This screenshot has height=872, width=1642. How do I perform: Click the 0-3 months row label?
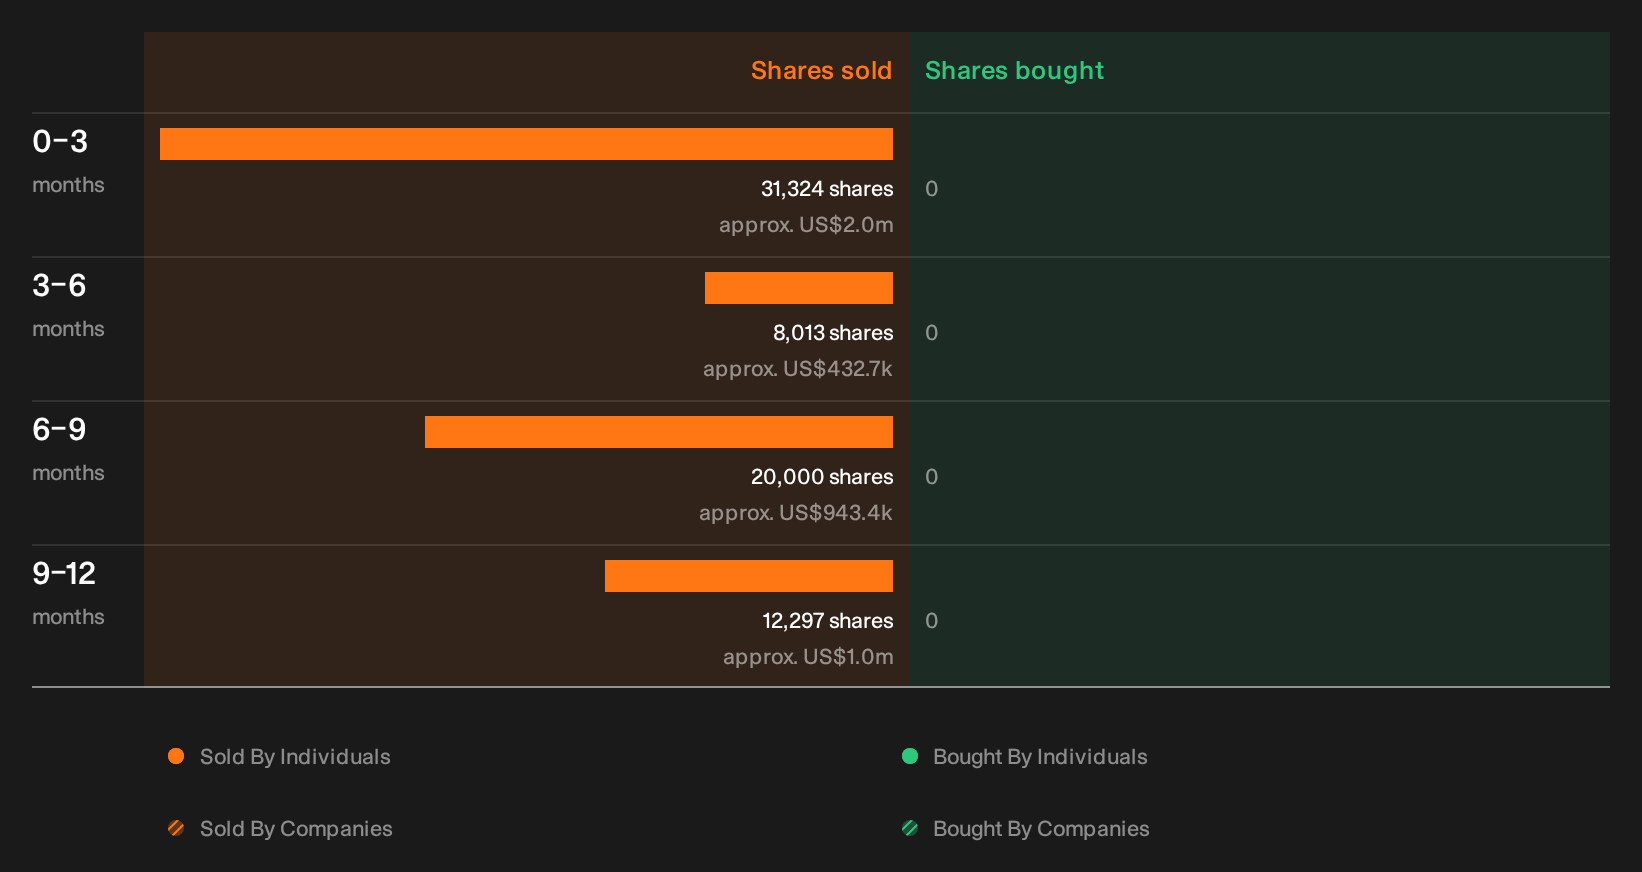68,161
